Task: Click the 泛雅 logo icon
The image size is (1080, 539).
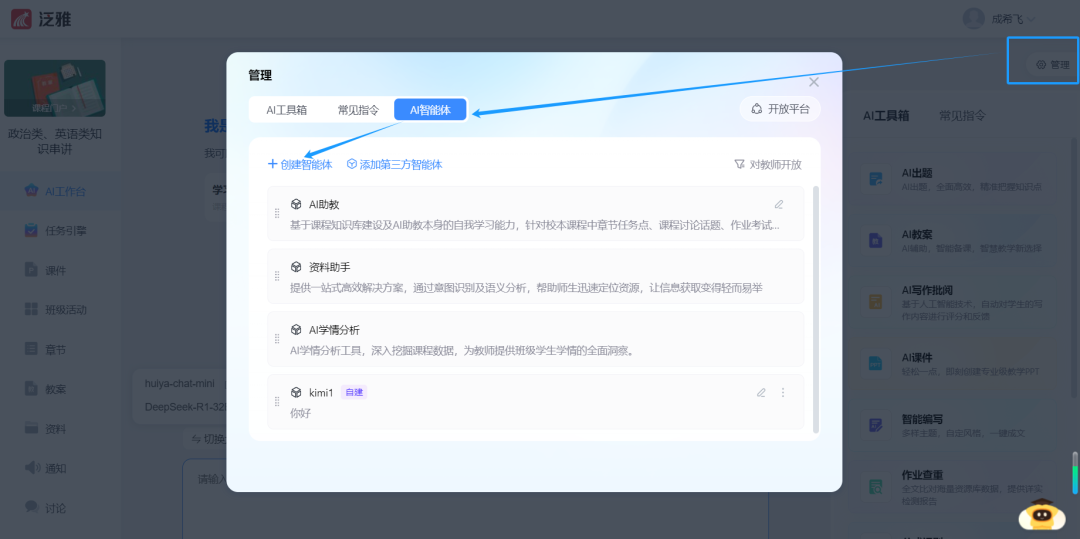Action: click(x=22, y=19)
